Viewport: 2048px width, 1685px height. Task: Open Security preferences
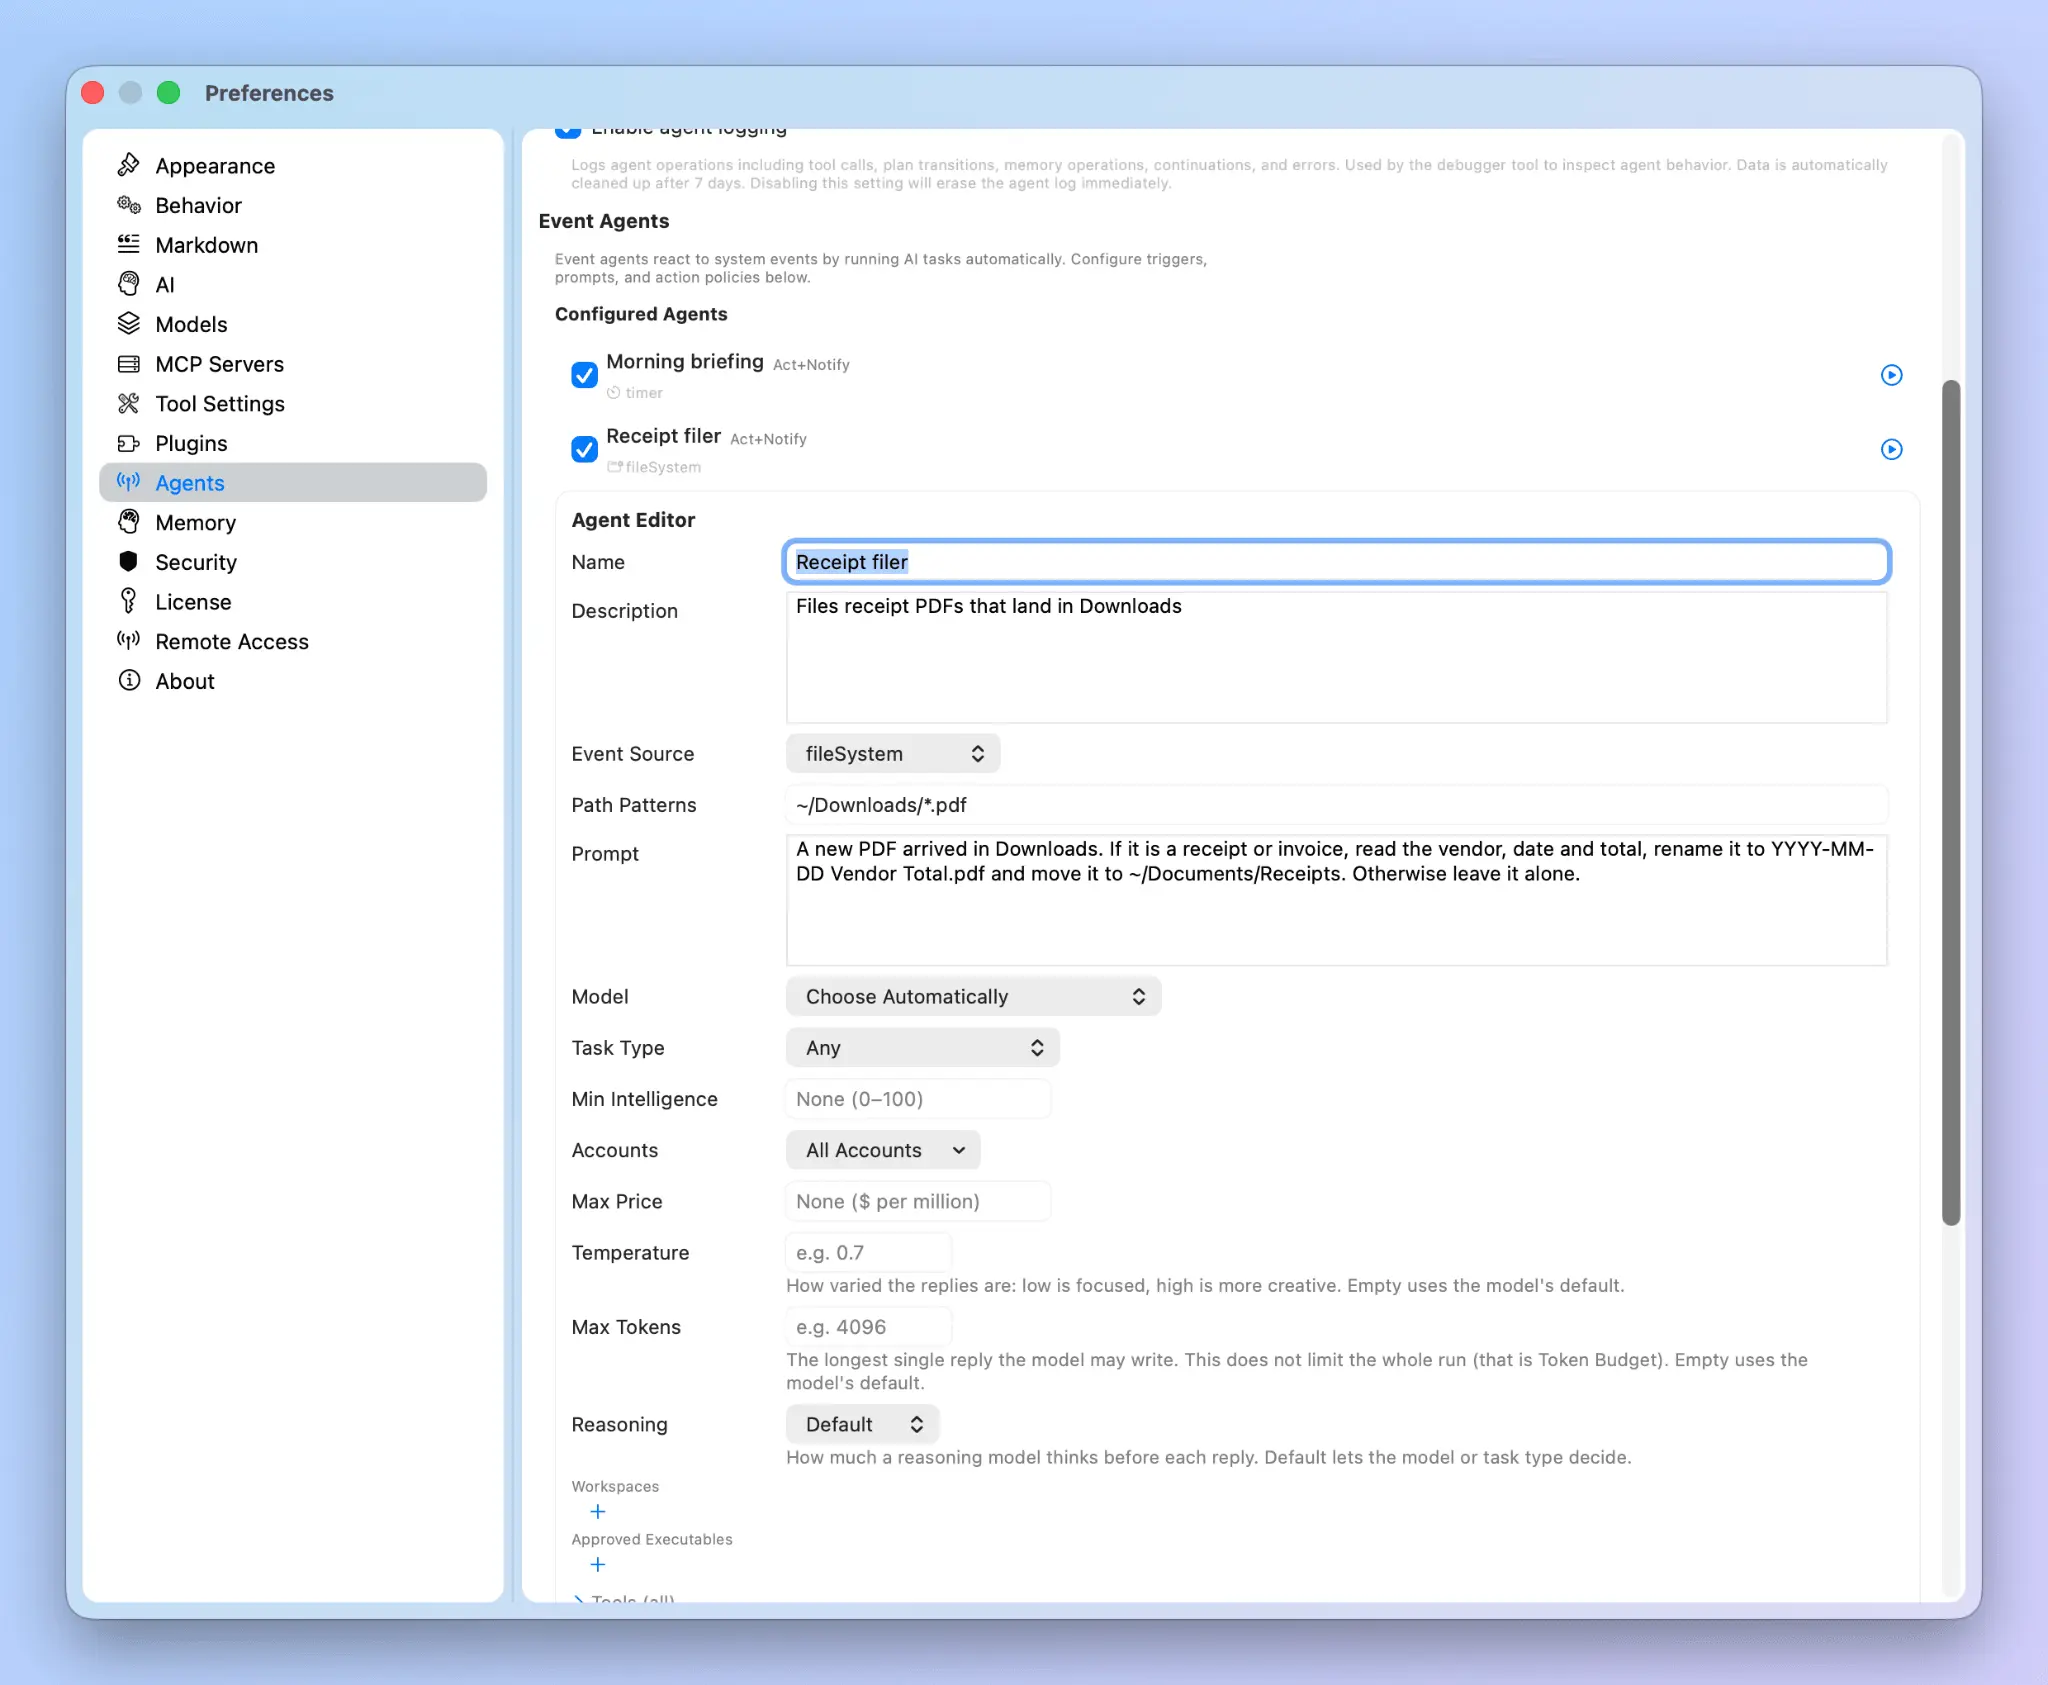click(293, 562)
